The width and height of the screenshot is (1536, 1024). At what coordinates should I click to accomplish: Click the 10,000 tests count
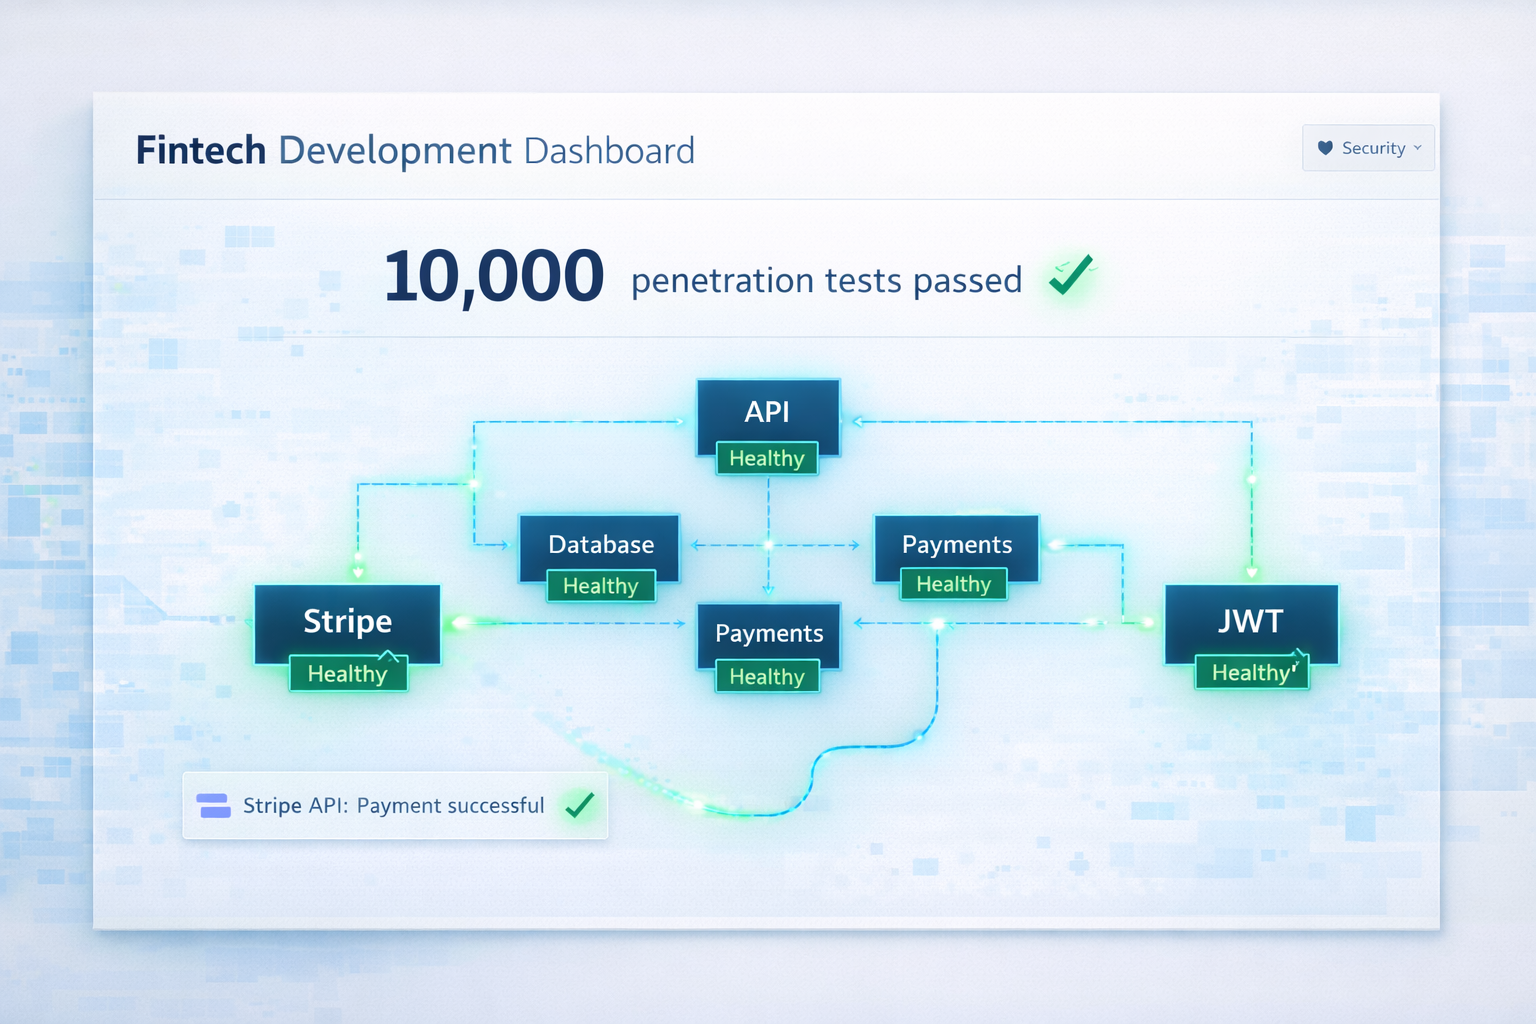pos(493,277)
